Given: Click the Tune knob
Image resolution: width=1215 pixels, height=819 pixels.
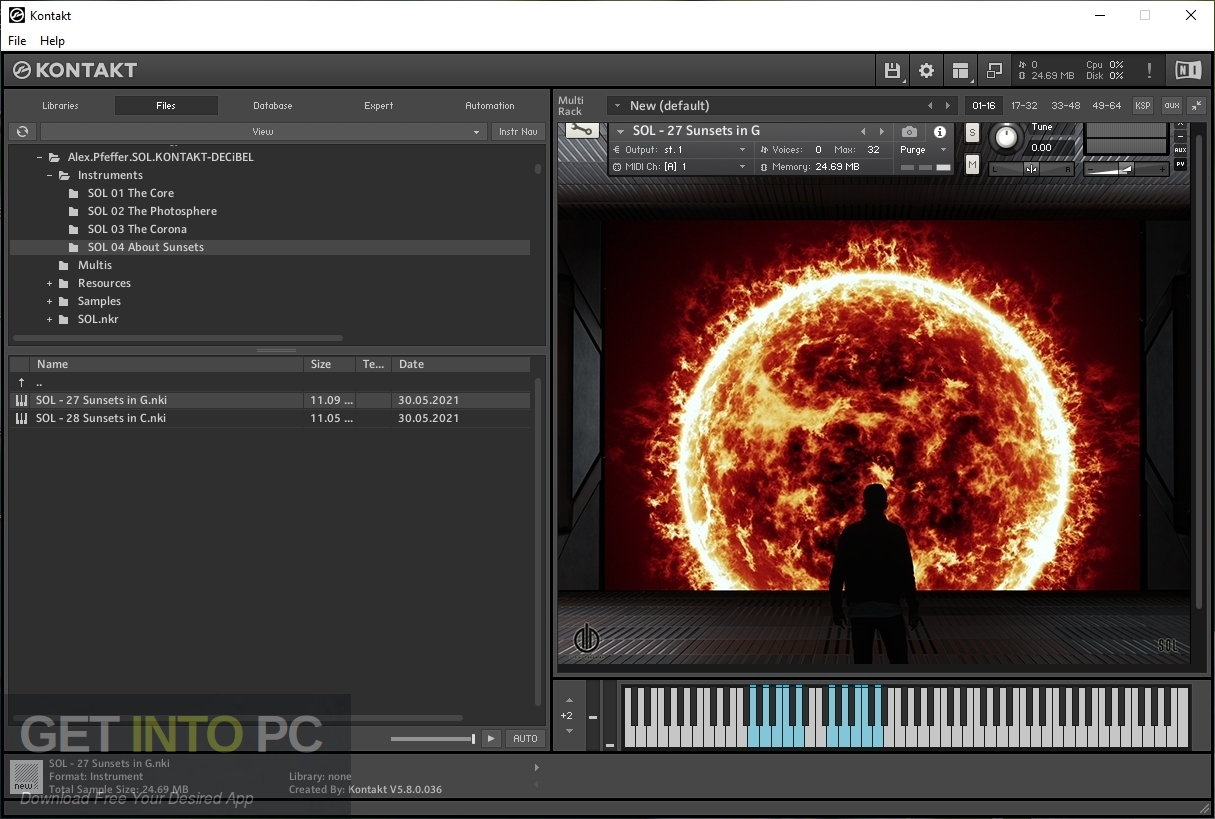Looking at the screenshot, I should coord(1007,136).
